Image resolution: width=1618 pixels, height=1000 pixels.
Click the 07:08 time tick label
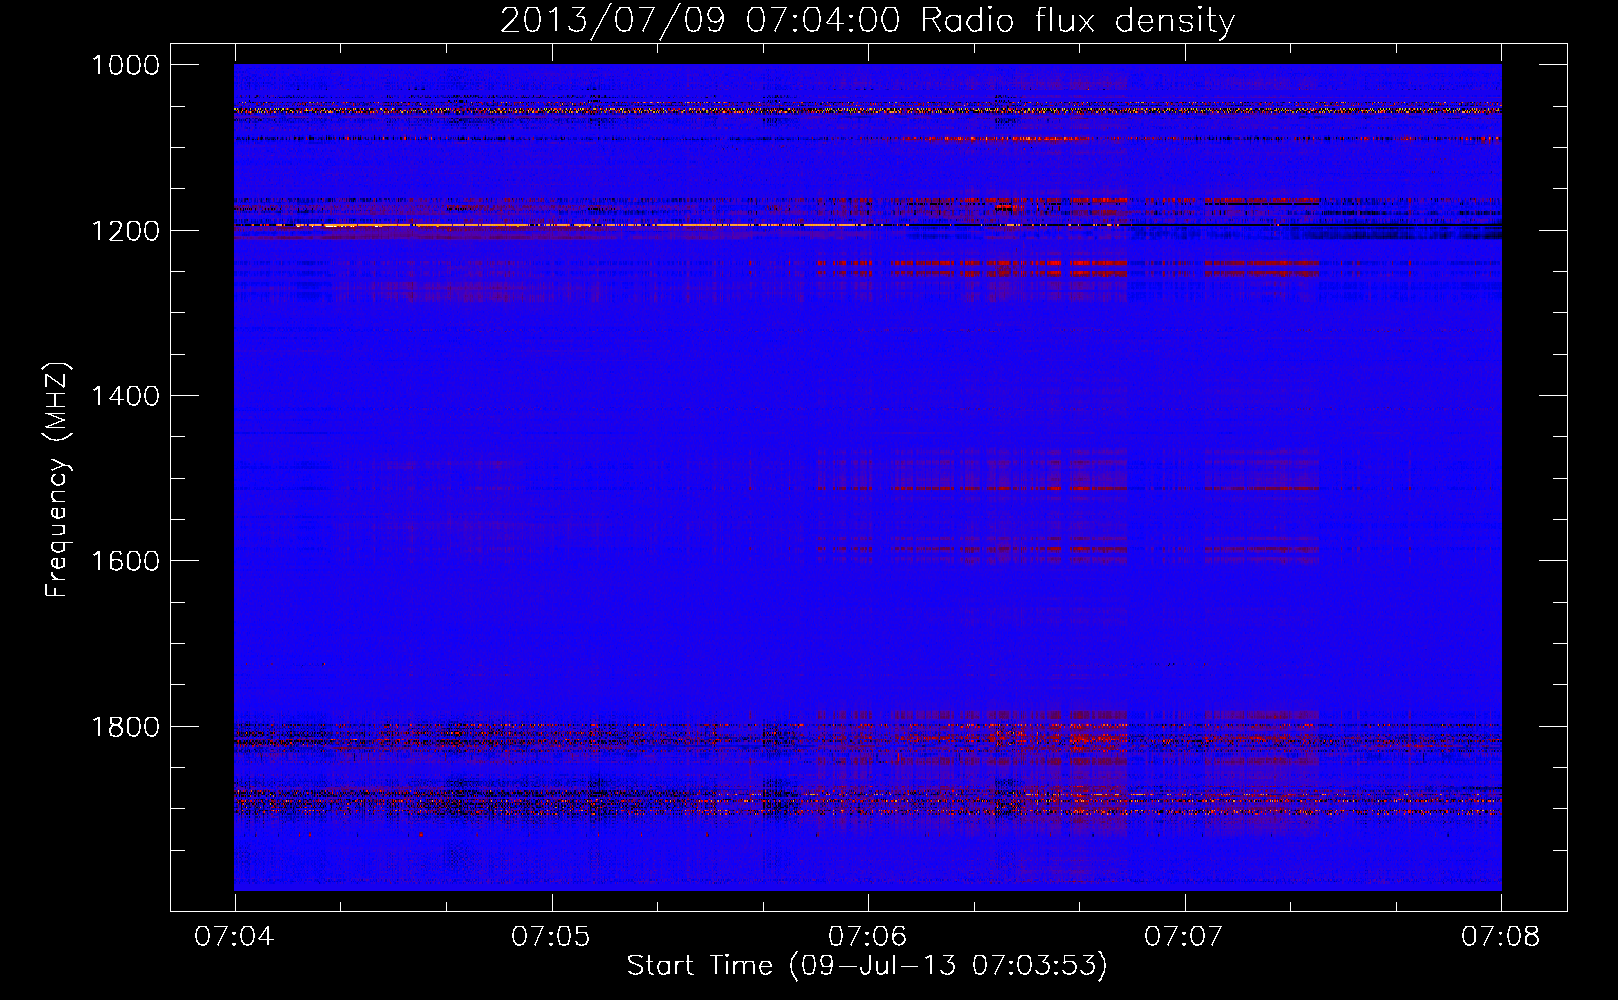pyautogui.click(x=1501, y=936)
